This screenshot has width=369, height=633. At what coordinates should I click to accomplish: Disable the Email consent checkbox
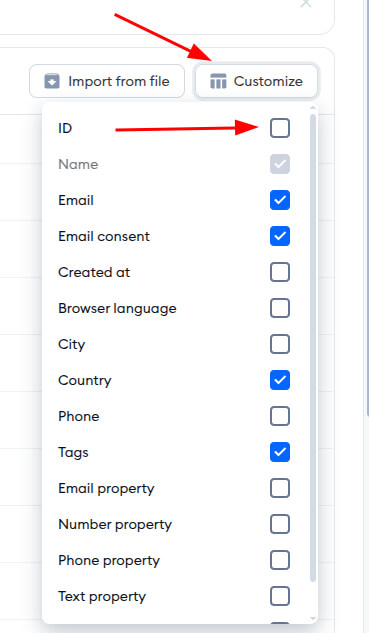[280, 236]
